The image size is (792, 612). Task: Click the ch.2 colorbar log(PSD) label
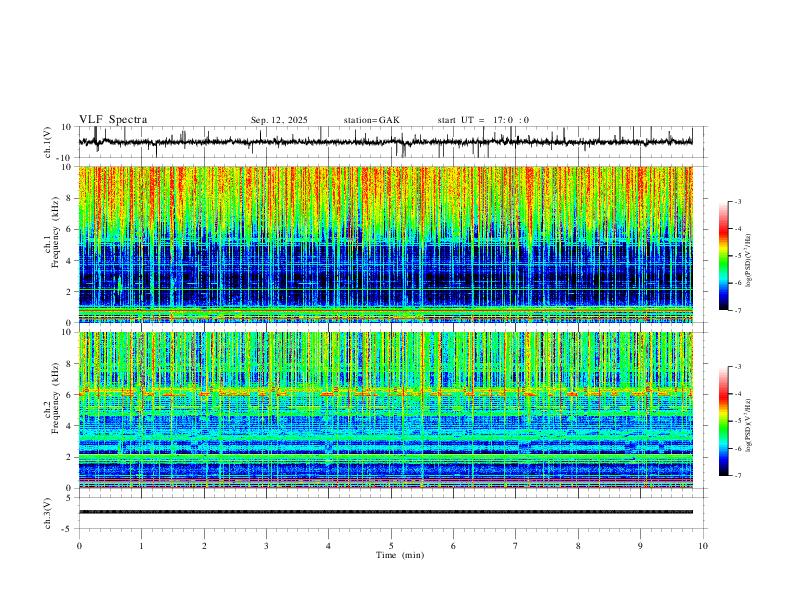(x=749, y=425)
